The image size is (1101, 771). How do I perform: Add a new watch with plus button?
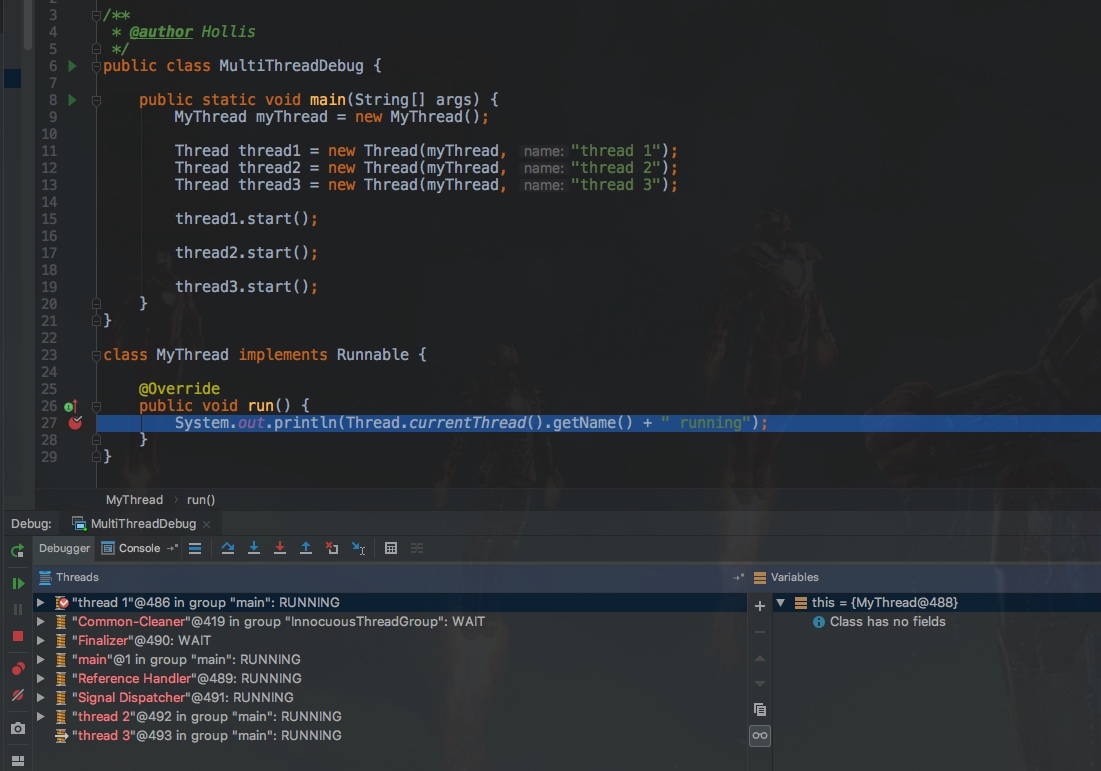760,606
